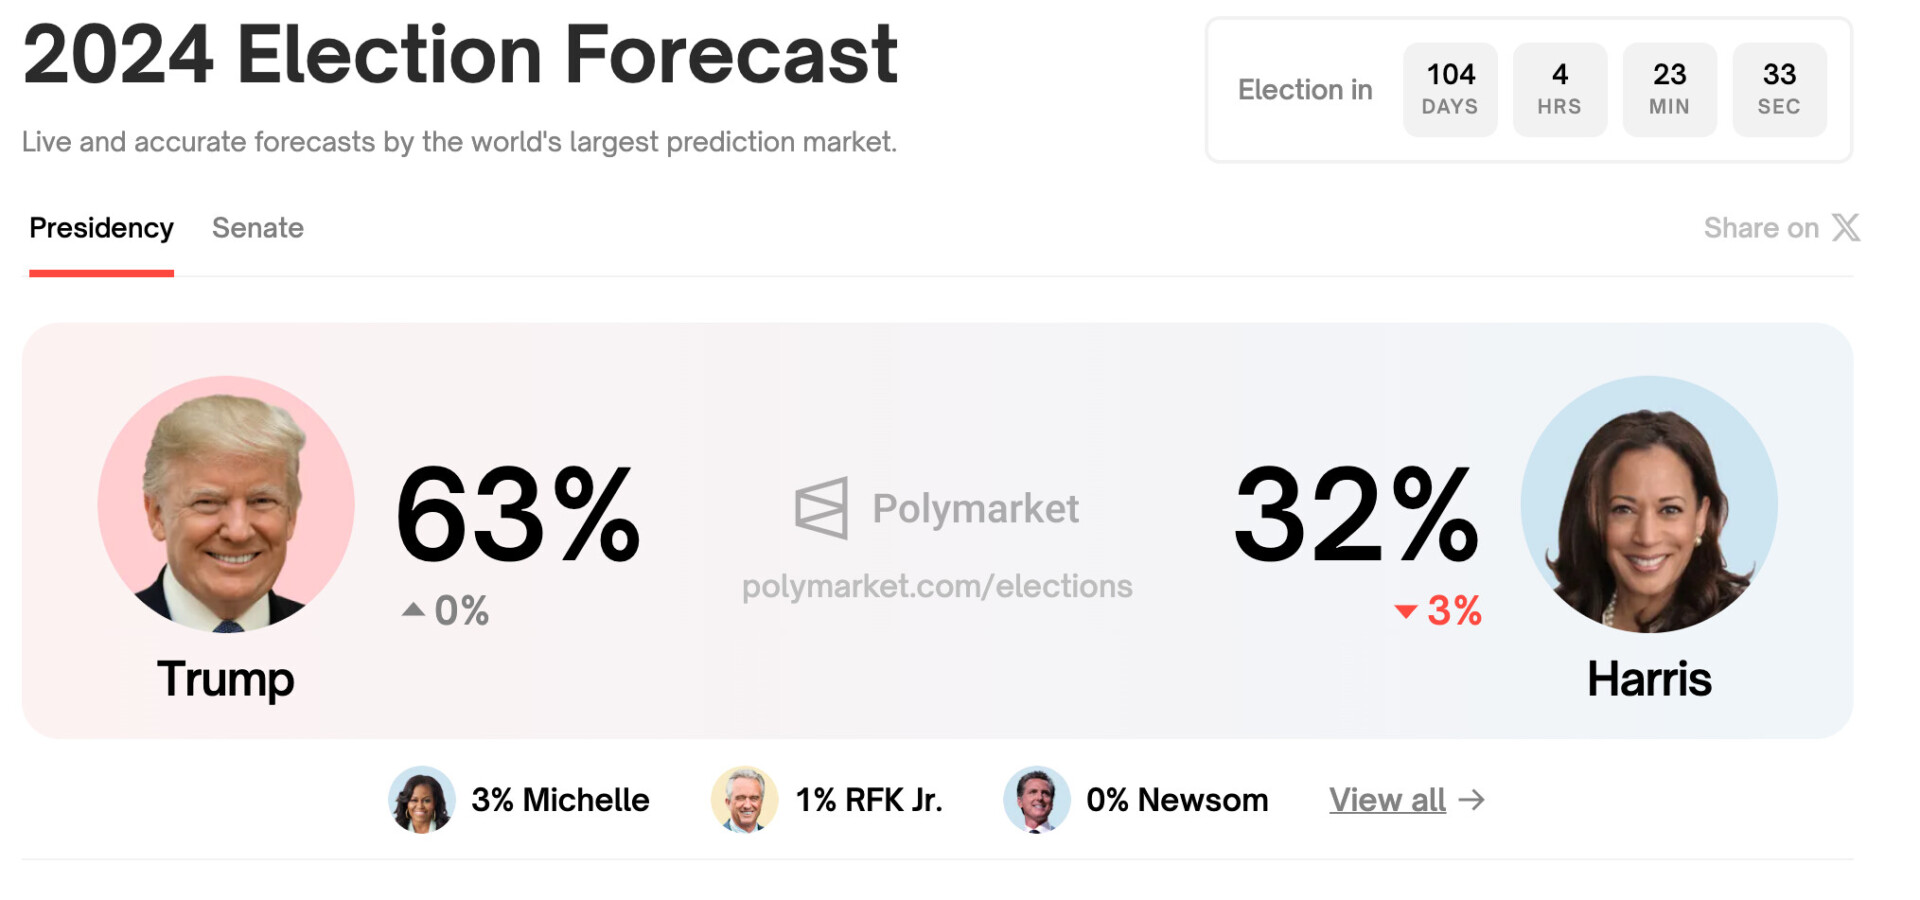Click the 2024 Election Forecast heading

(x=460, y=54)
